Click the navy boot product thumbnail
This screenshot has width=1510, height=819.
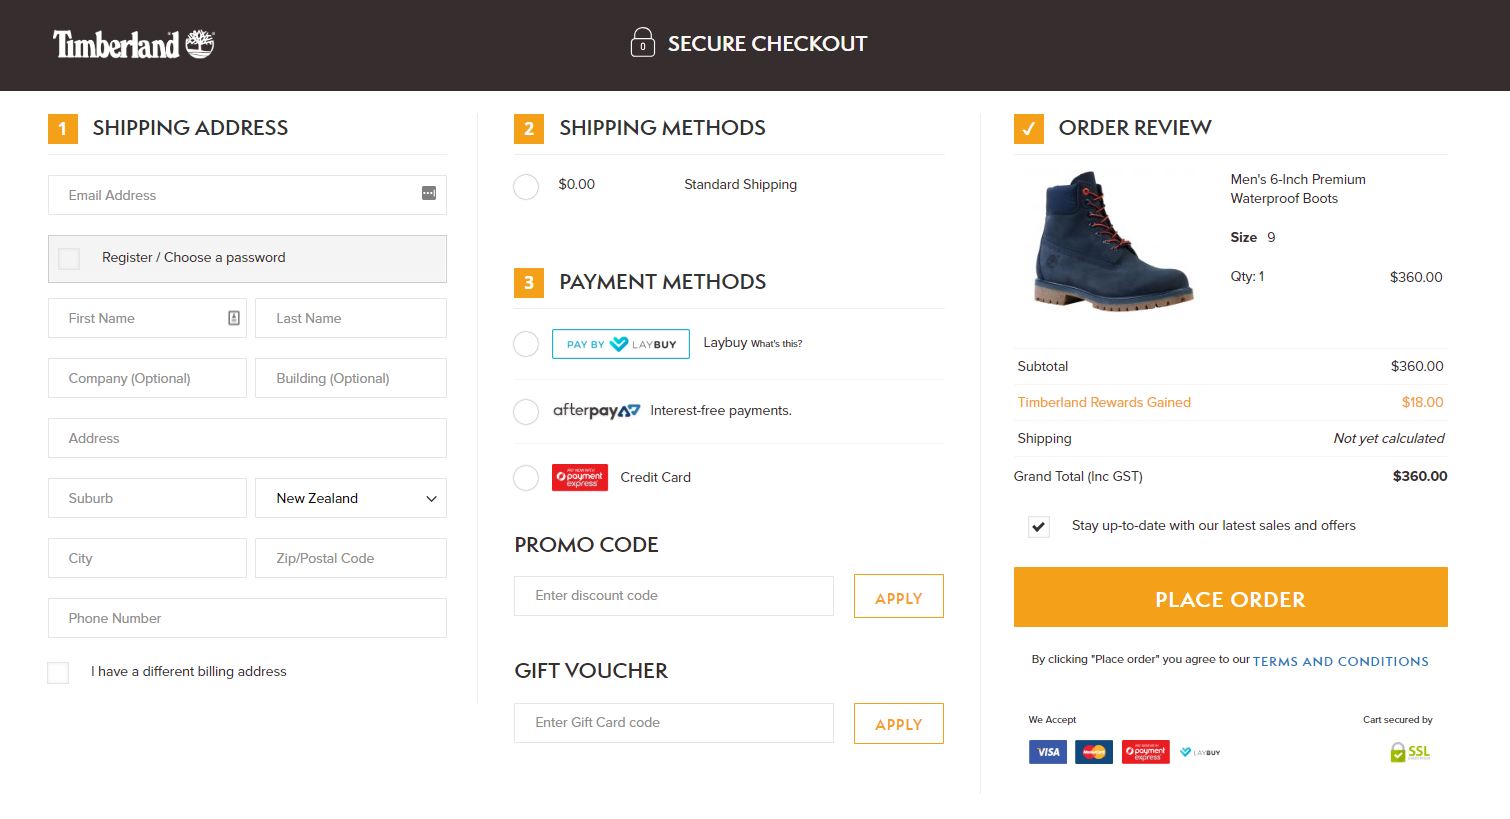[1113, 241]
